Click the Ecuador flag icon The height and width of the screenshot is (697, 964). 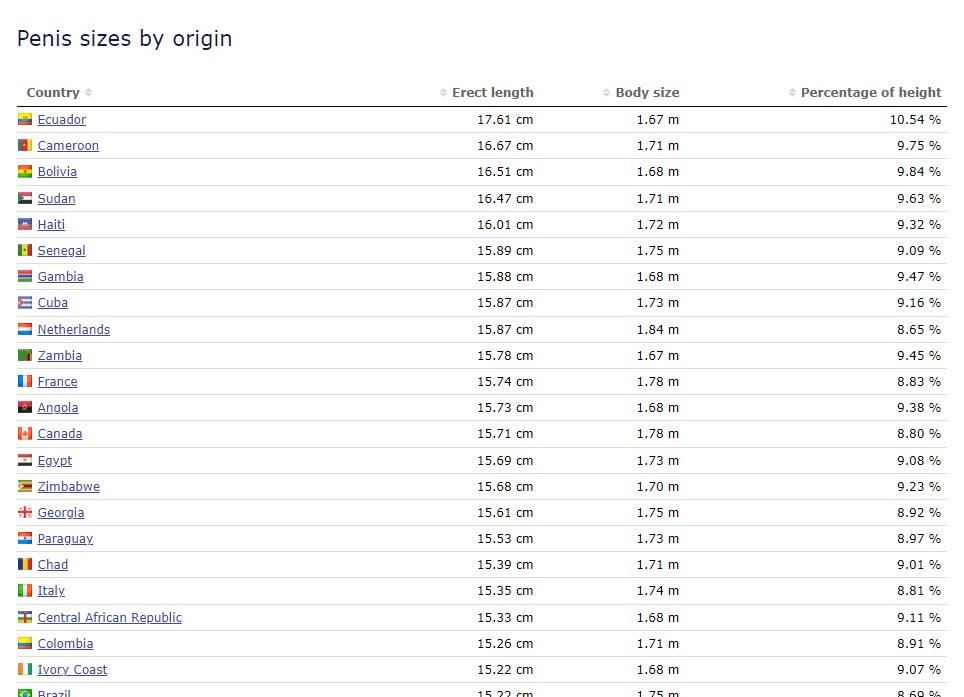point(25,120)
